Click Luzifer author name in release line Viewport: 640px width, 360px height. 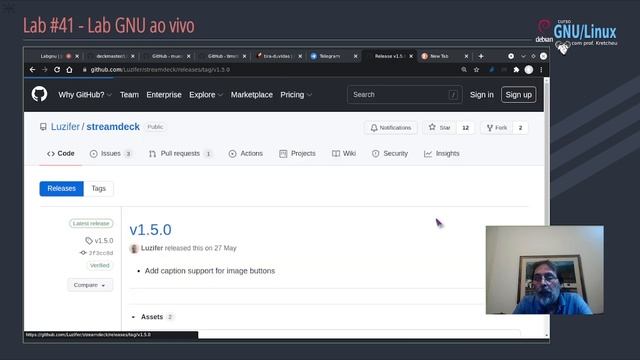point(152,248)
